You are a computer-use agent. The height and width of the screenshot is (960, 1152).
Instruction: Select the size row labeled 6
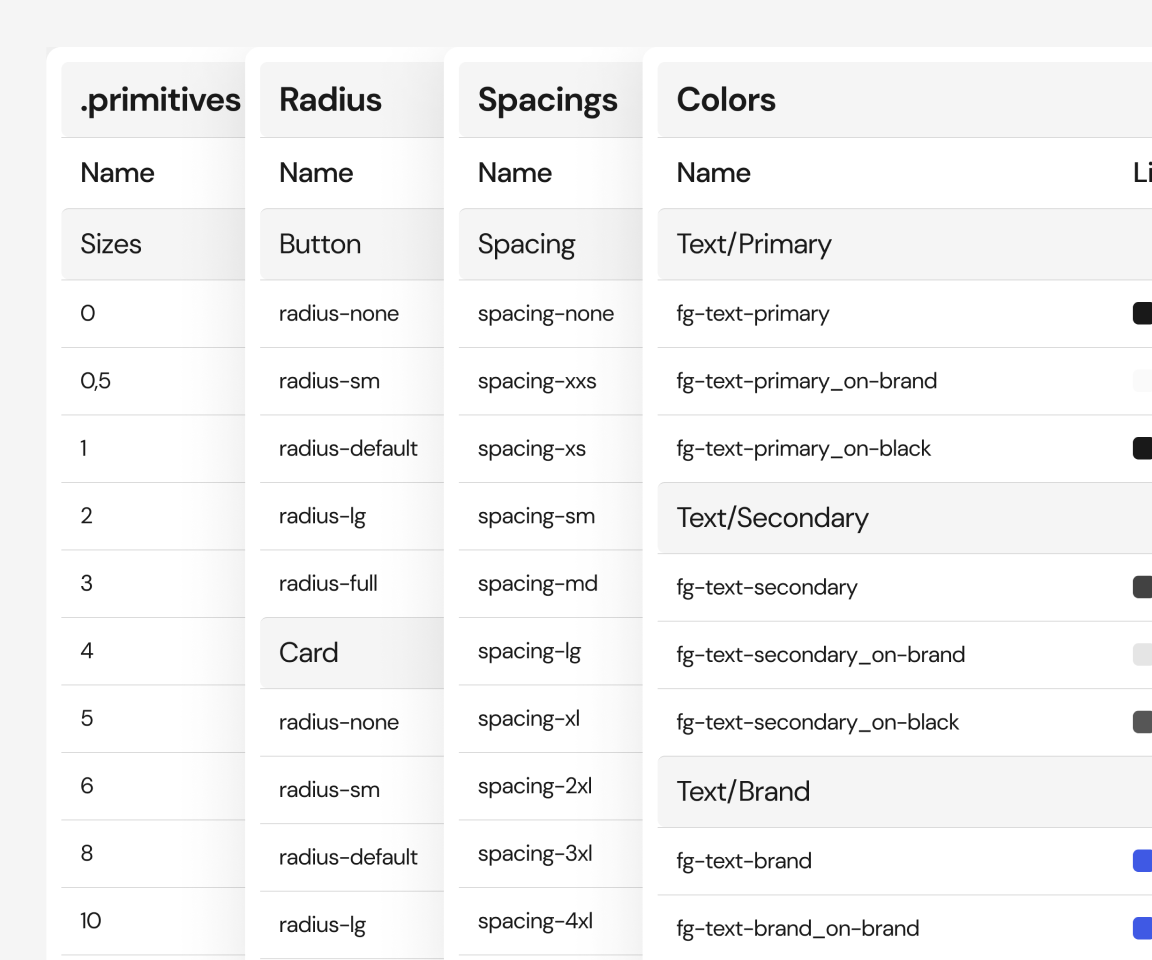pos(153,787)
